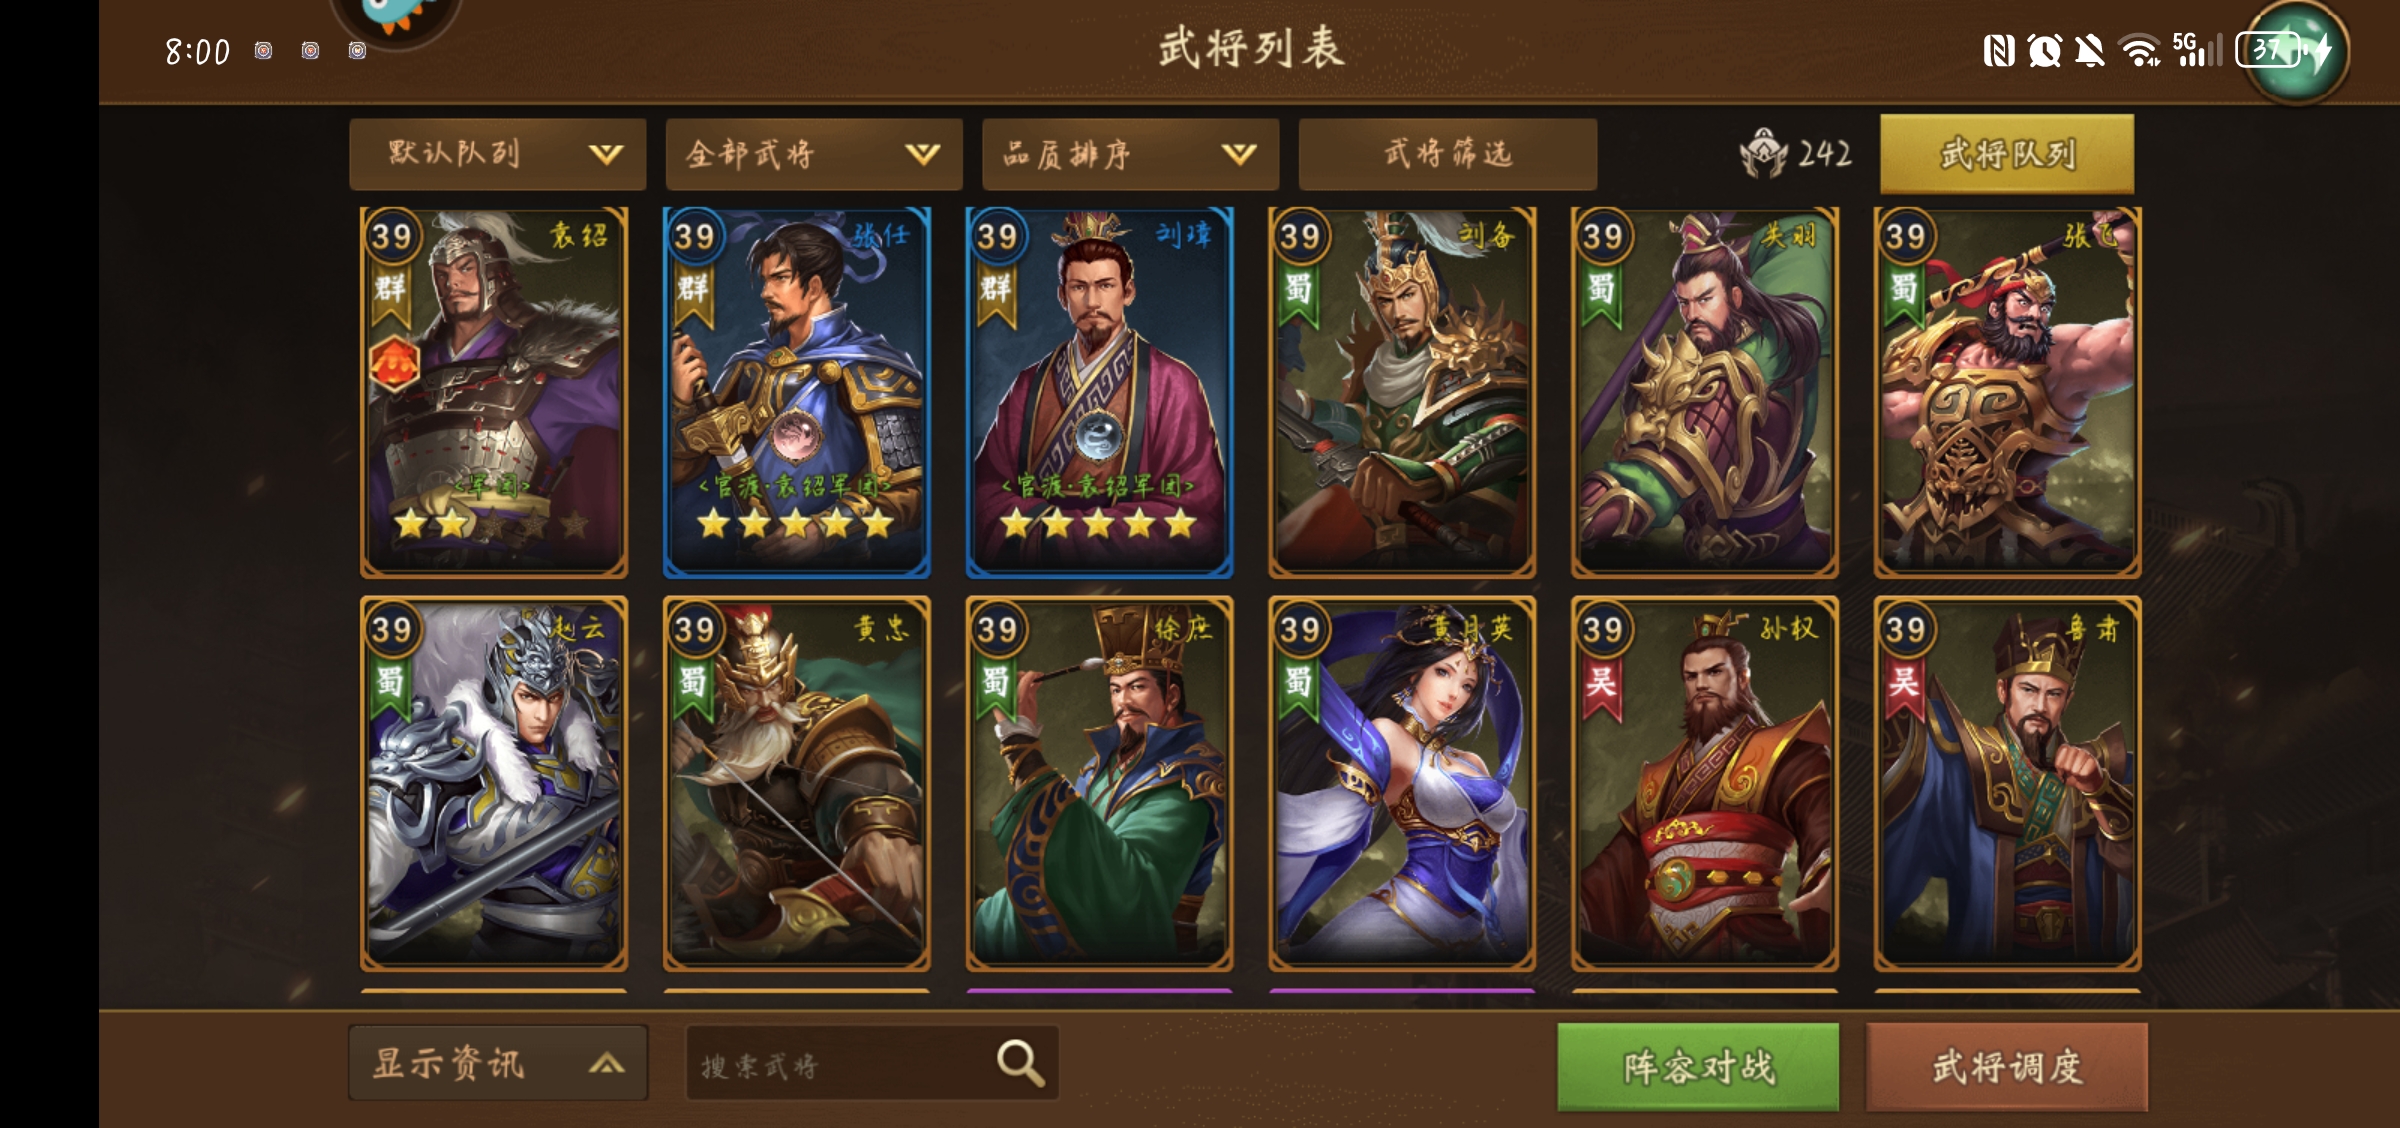
Task: Open the 品质排序 sort dropdown
Action: click(x=1130, y=154)
